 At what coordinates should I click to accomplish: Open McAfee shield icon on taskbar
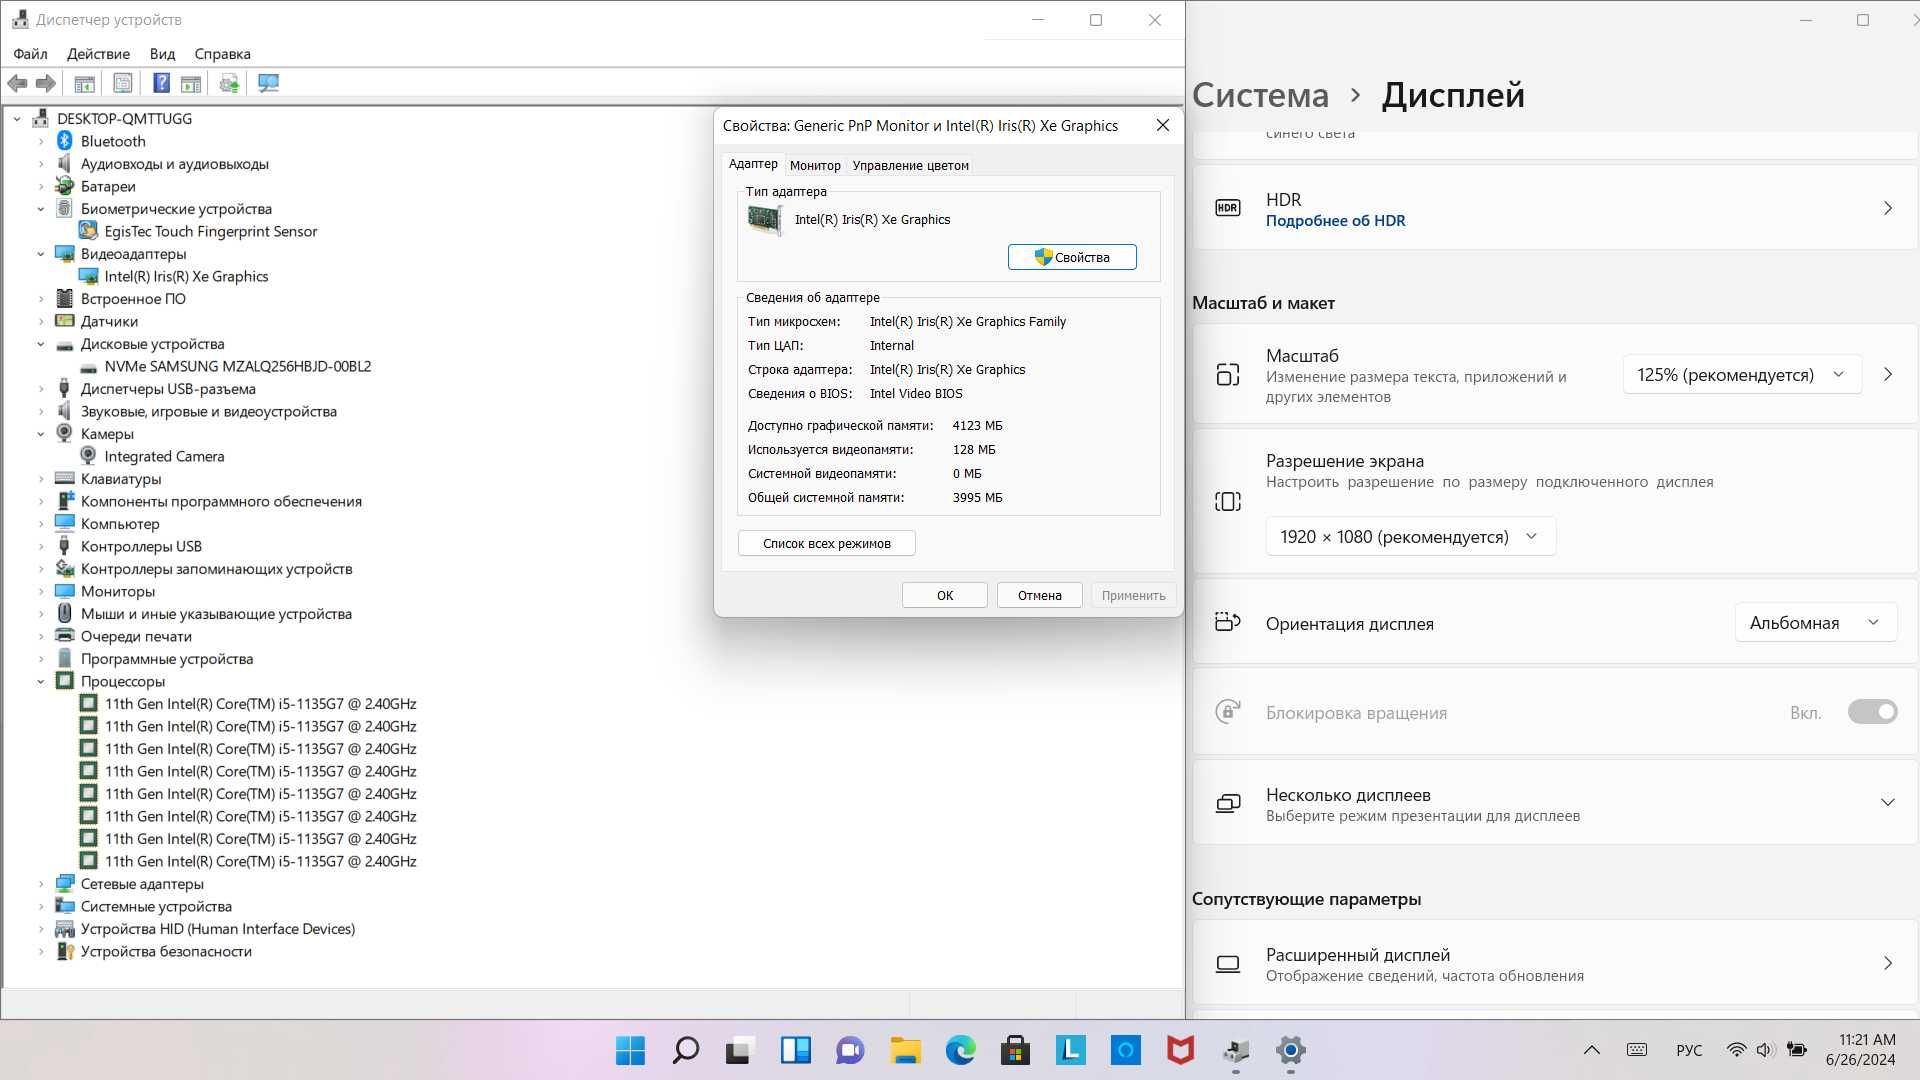1181,1050
